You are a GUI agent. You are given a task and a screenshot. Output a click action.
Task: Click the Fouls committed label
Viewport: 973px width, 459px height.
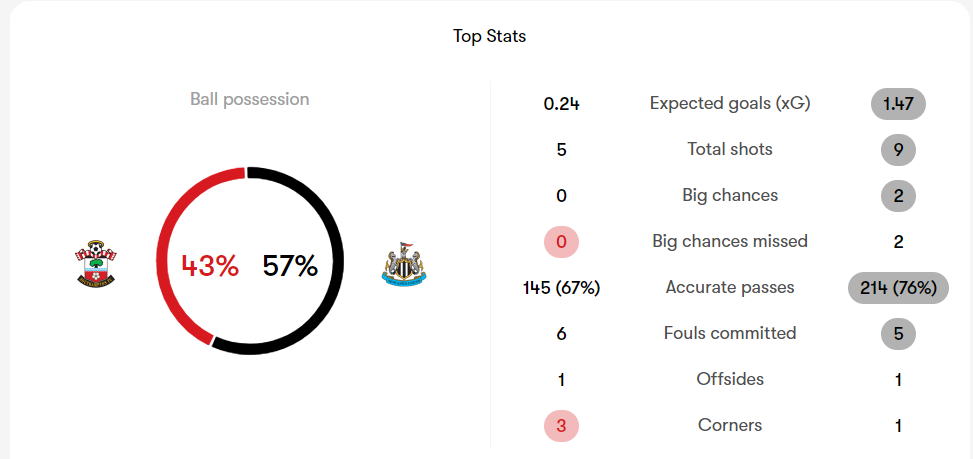730,333
